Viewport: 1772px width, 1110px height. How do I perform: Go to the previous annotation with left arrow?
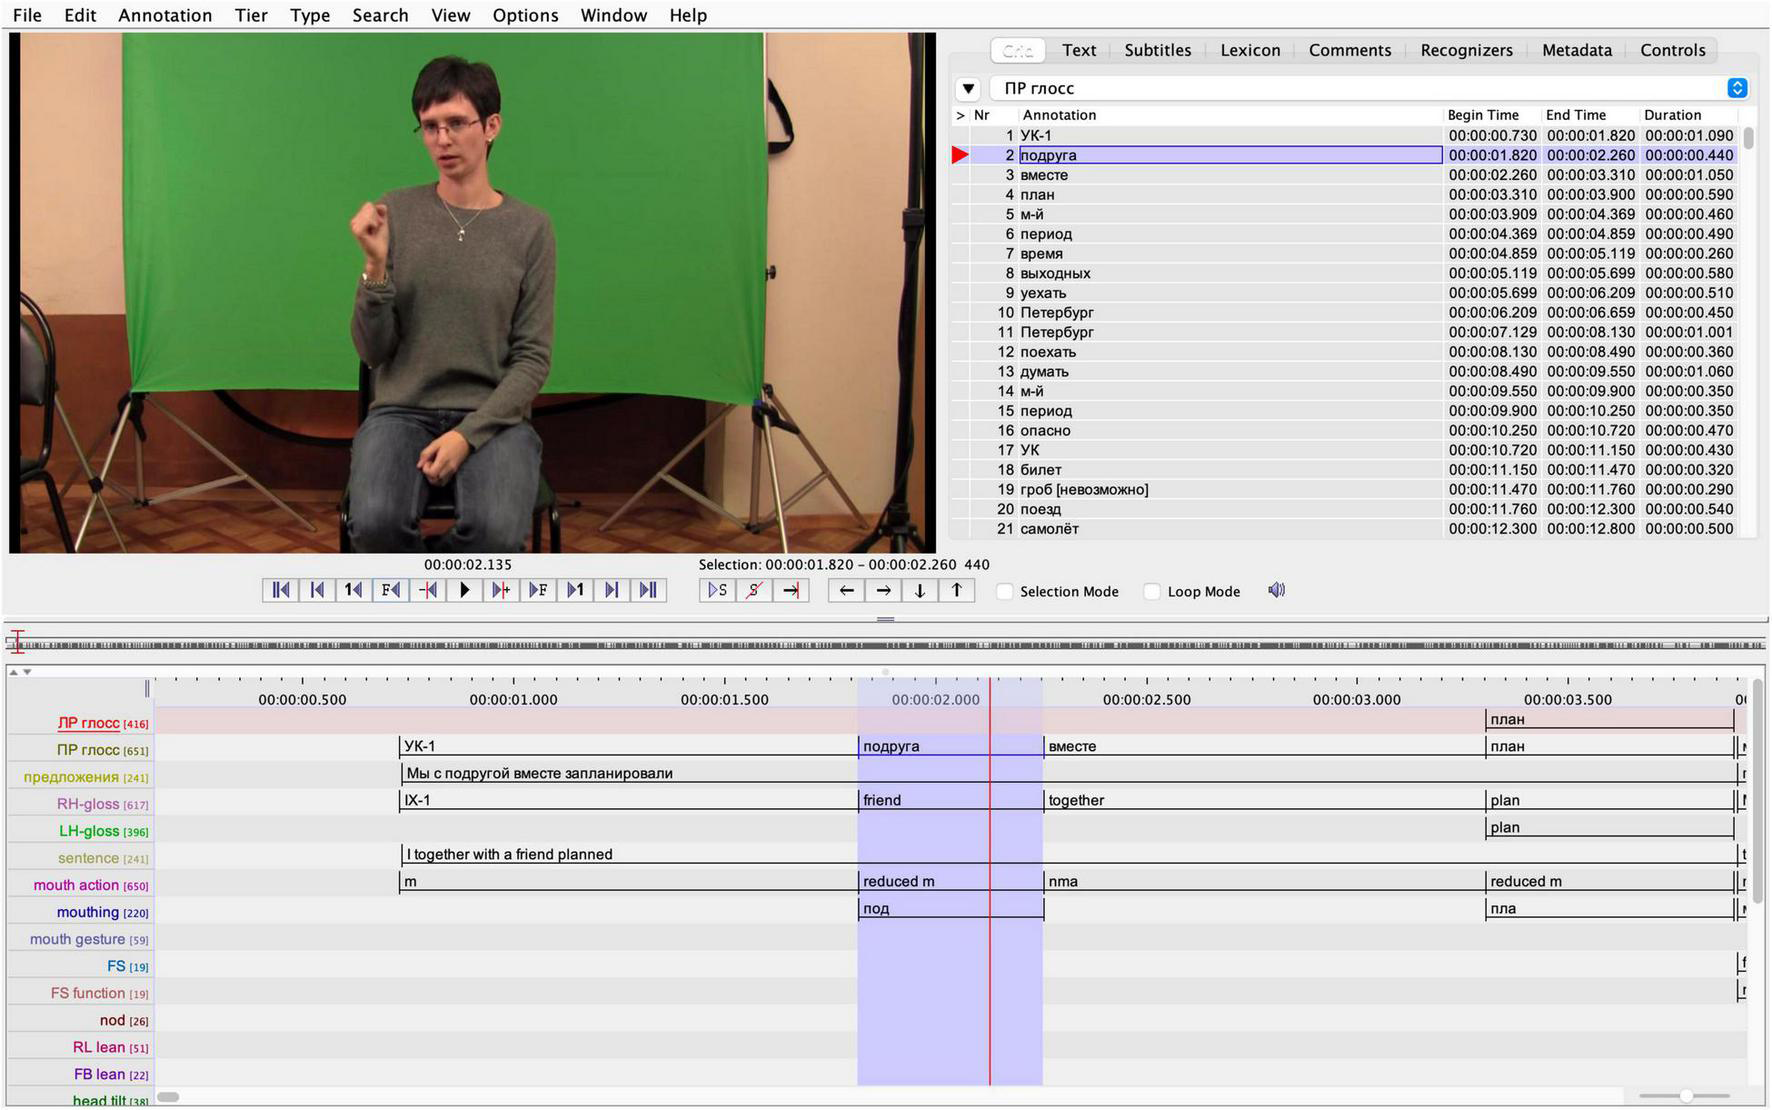(846, 590)
